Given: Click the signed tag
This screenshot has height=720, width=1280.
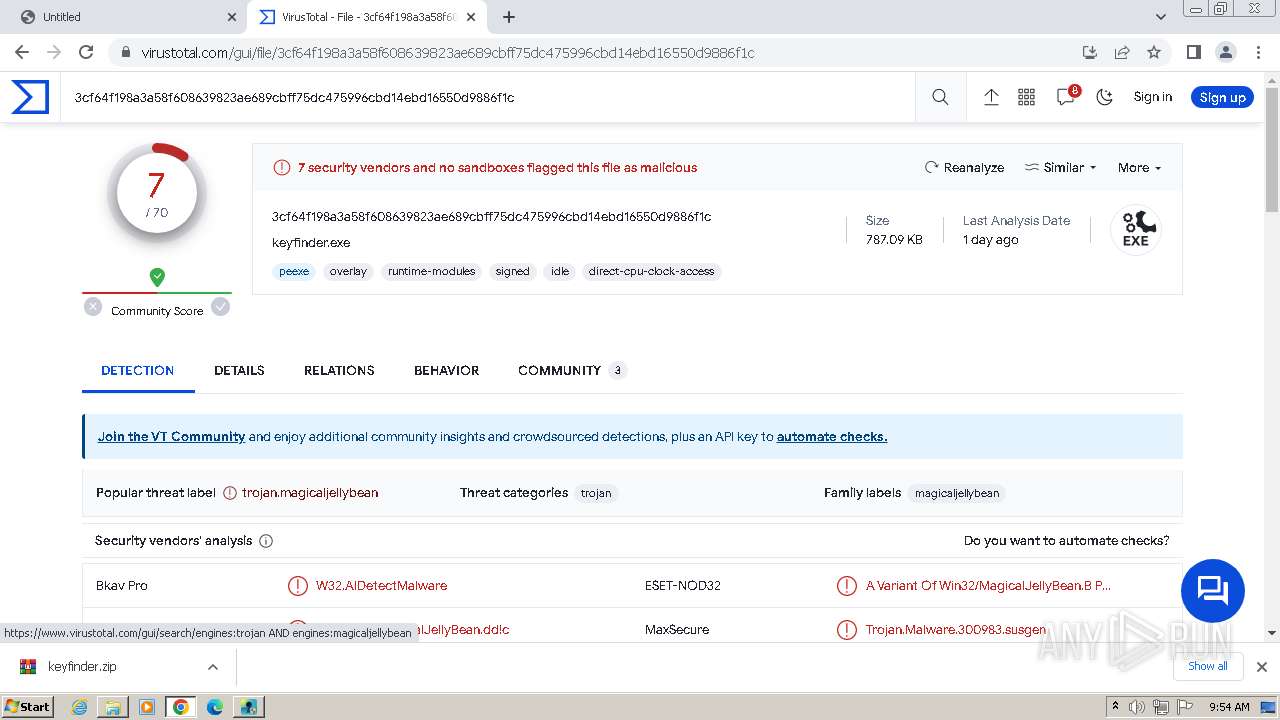Looking at the screenshot, I should pyautogui.click(x=512, y=271).
